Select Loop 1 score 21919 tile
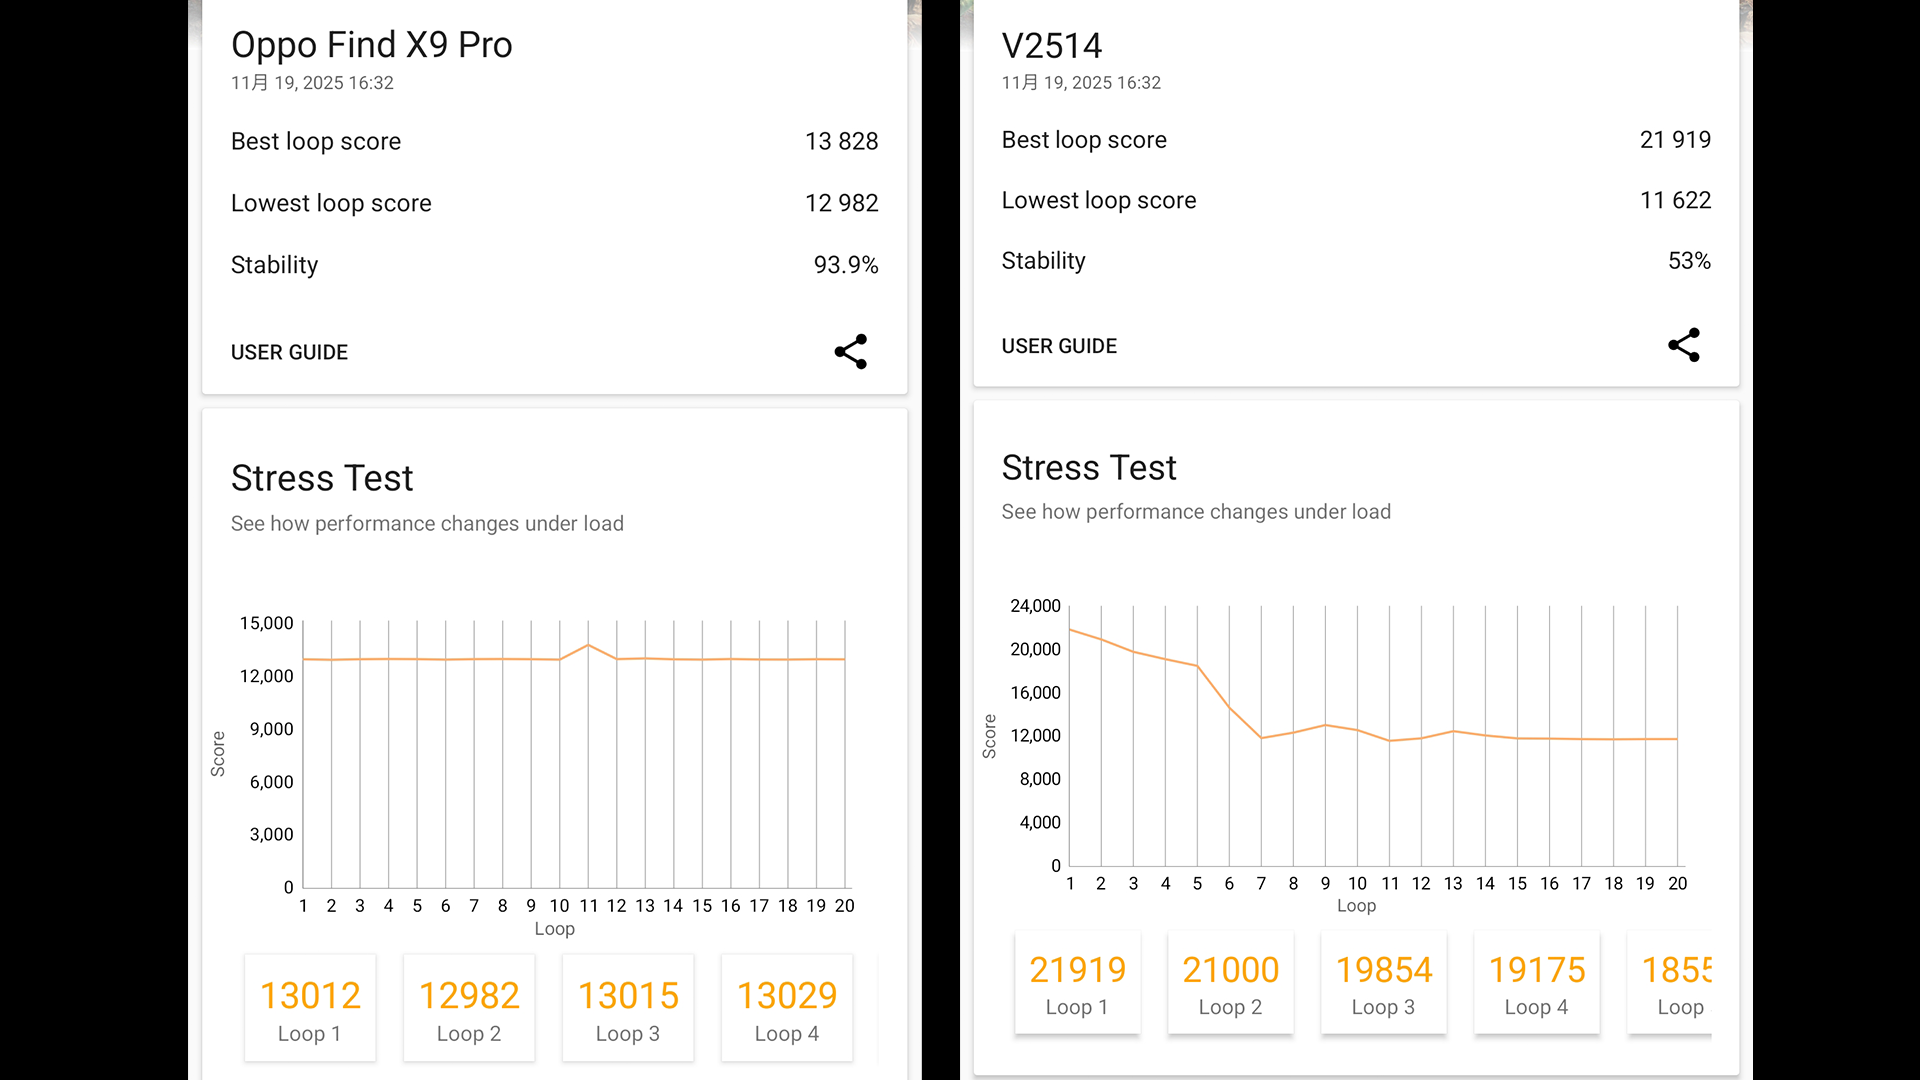This screenshot has height=1080, width=1920. (x=1077, y=983)
